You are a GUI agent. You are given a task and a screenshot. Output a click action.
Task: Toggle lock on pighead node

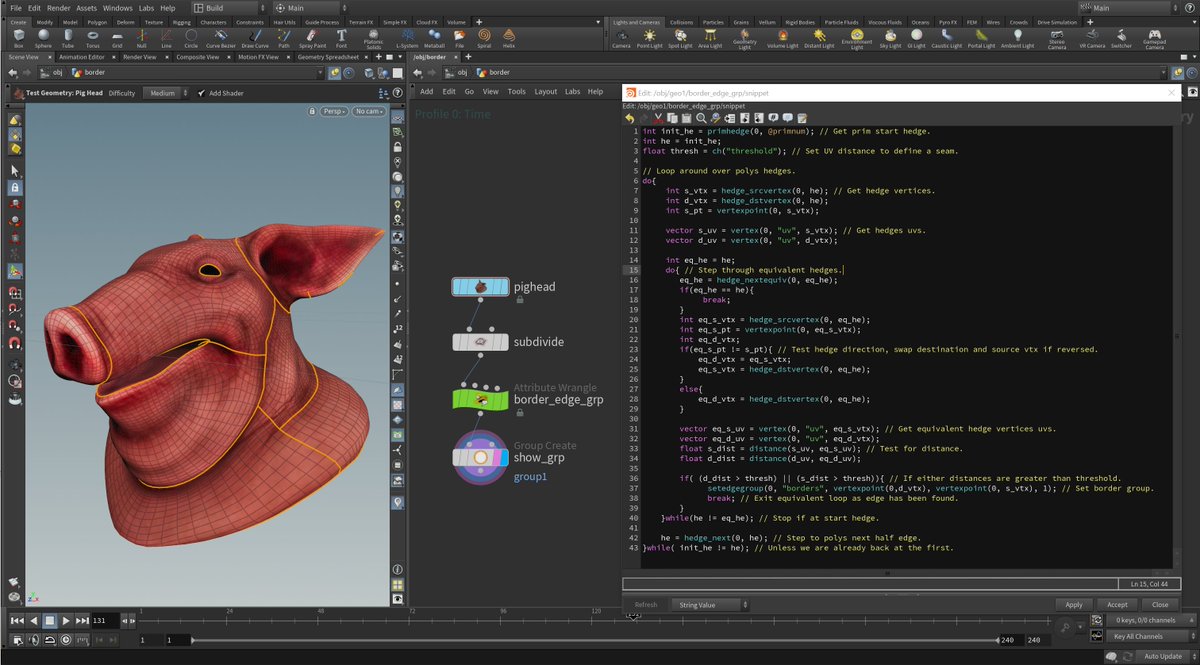point(520,299)
